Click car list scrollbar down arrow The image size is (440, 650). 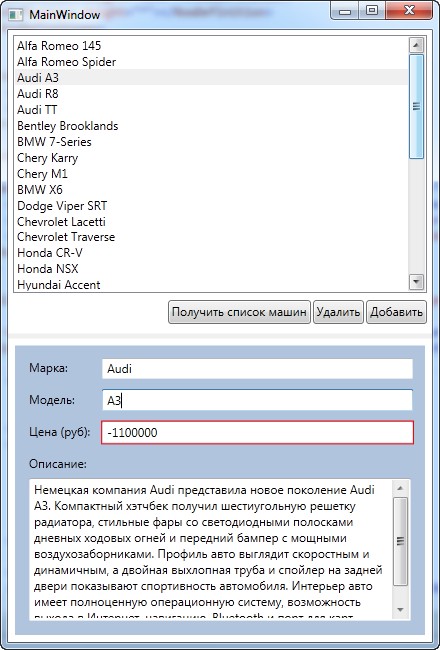click(416, 282)
